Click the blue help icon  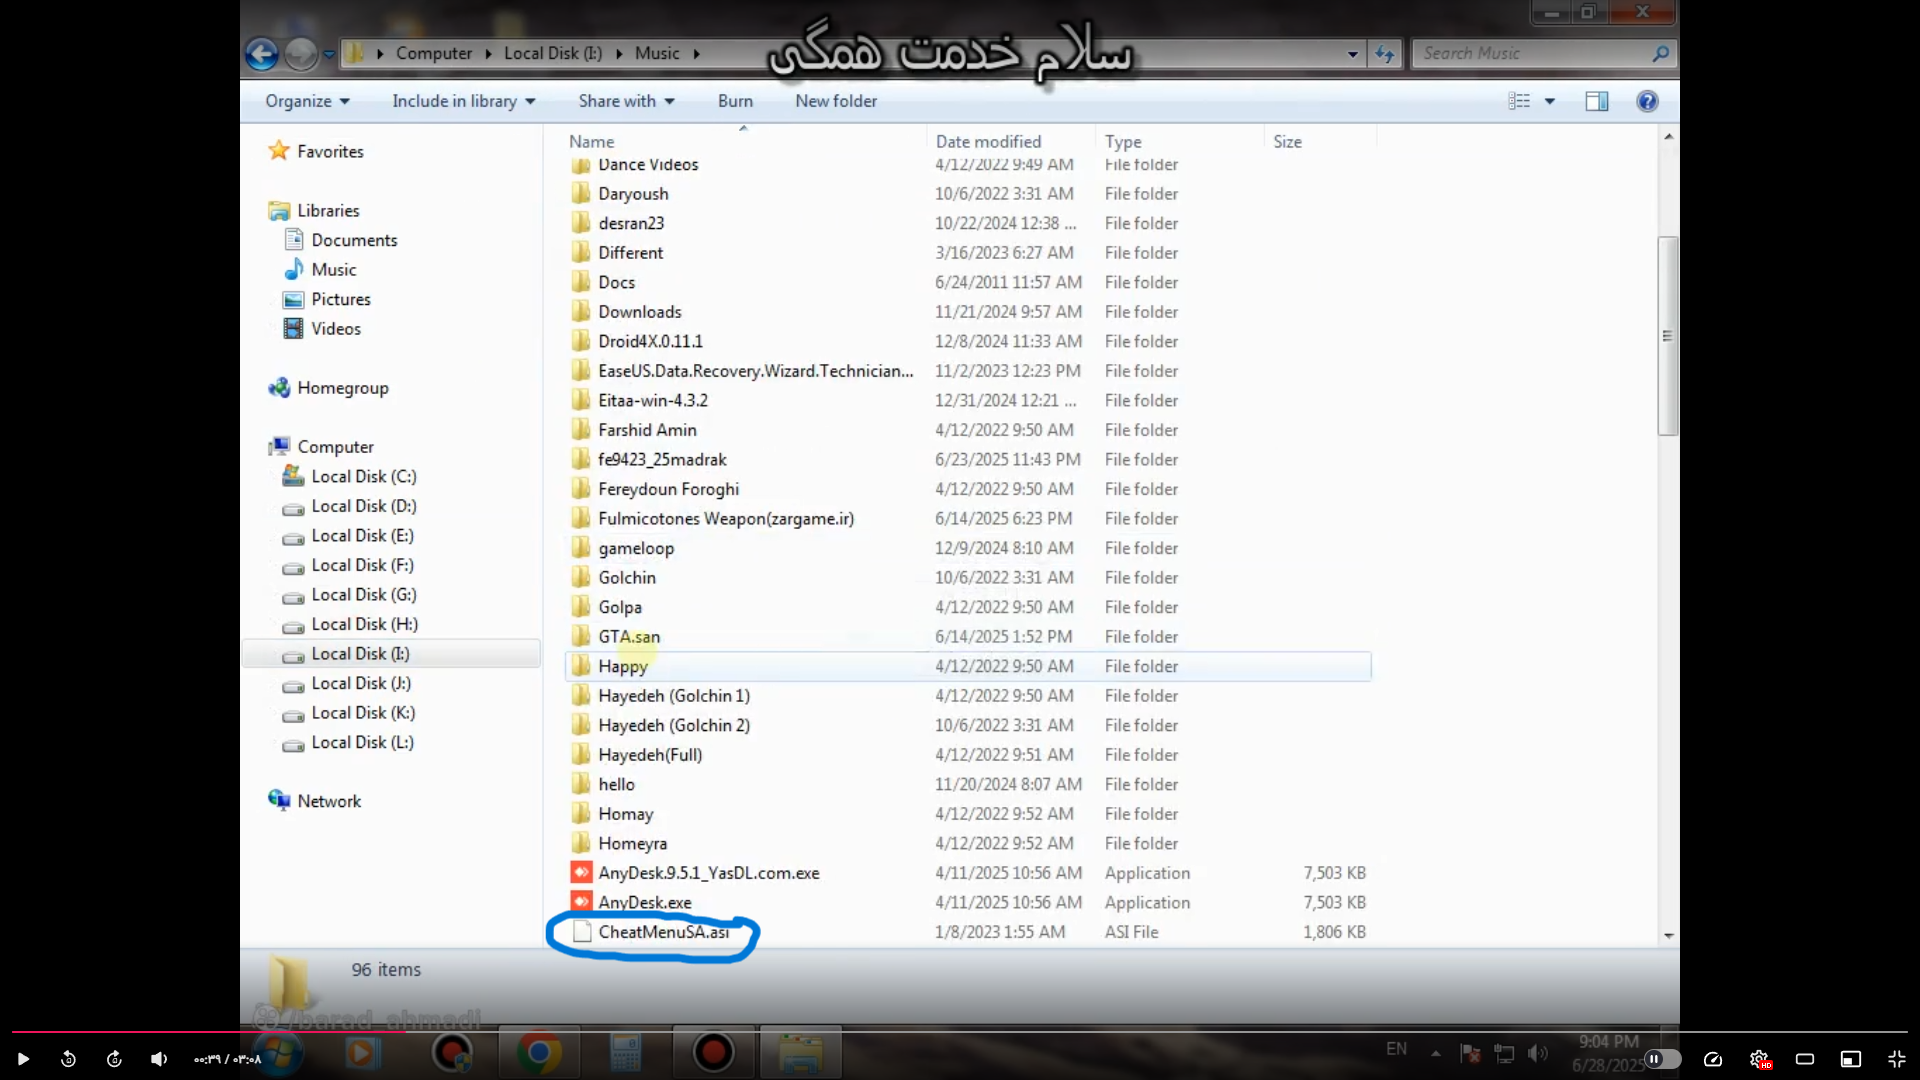coord(1647,101)
